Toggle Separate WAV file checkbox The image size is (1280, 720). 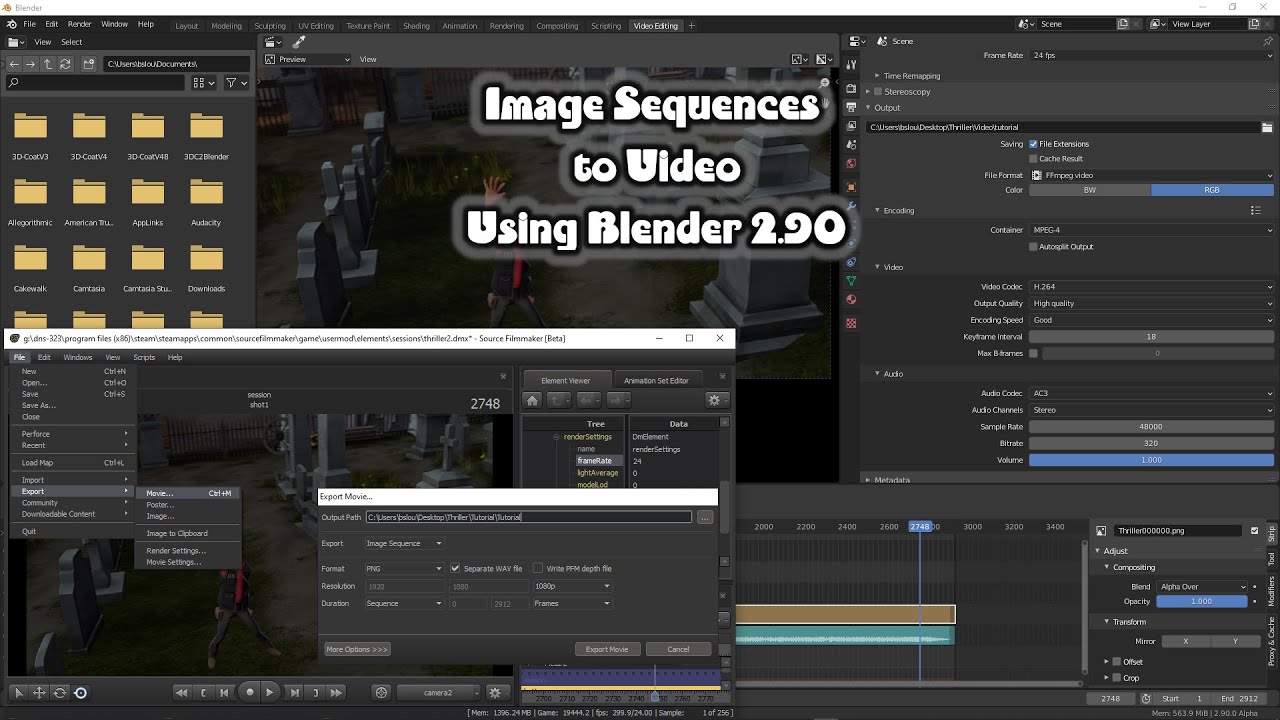coord(455,569)
